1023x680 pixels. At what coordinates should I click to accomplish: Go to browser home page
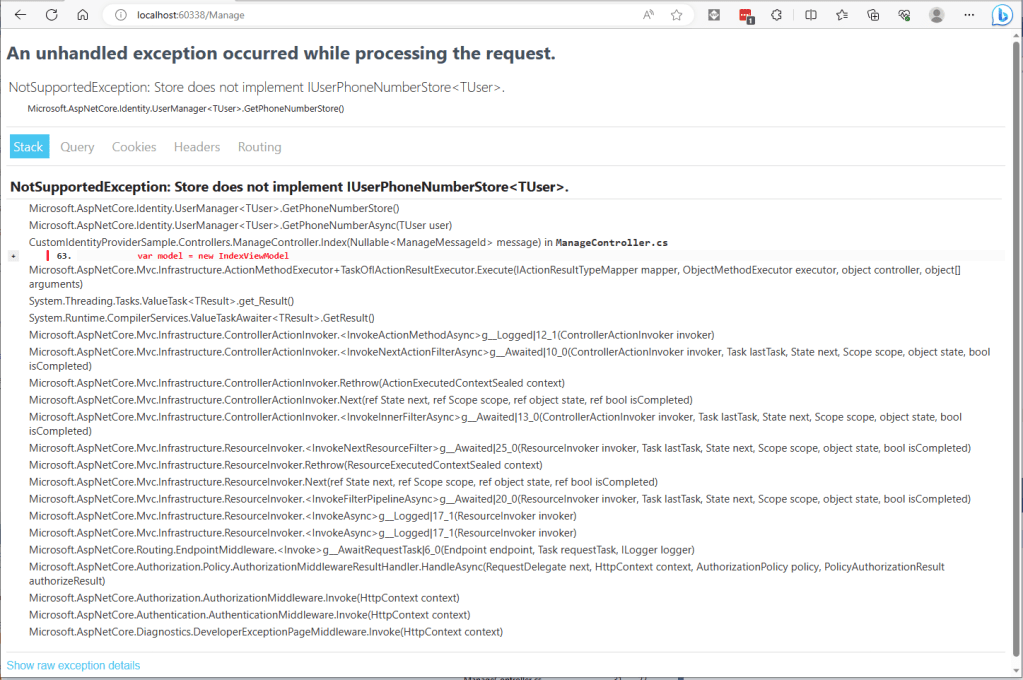(83, 15)
